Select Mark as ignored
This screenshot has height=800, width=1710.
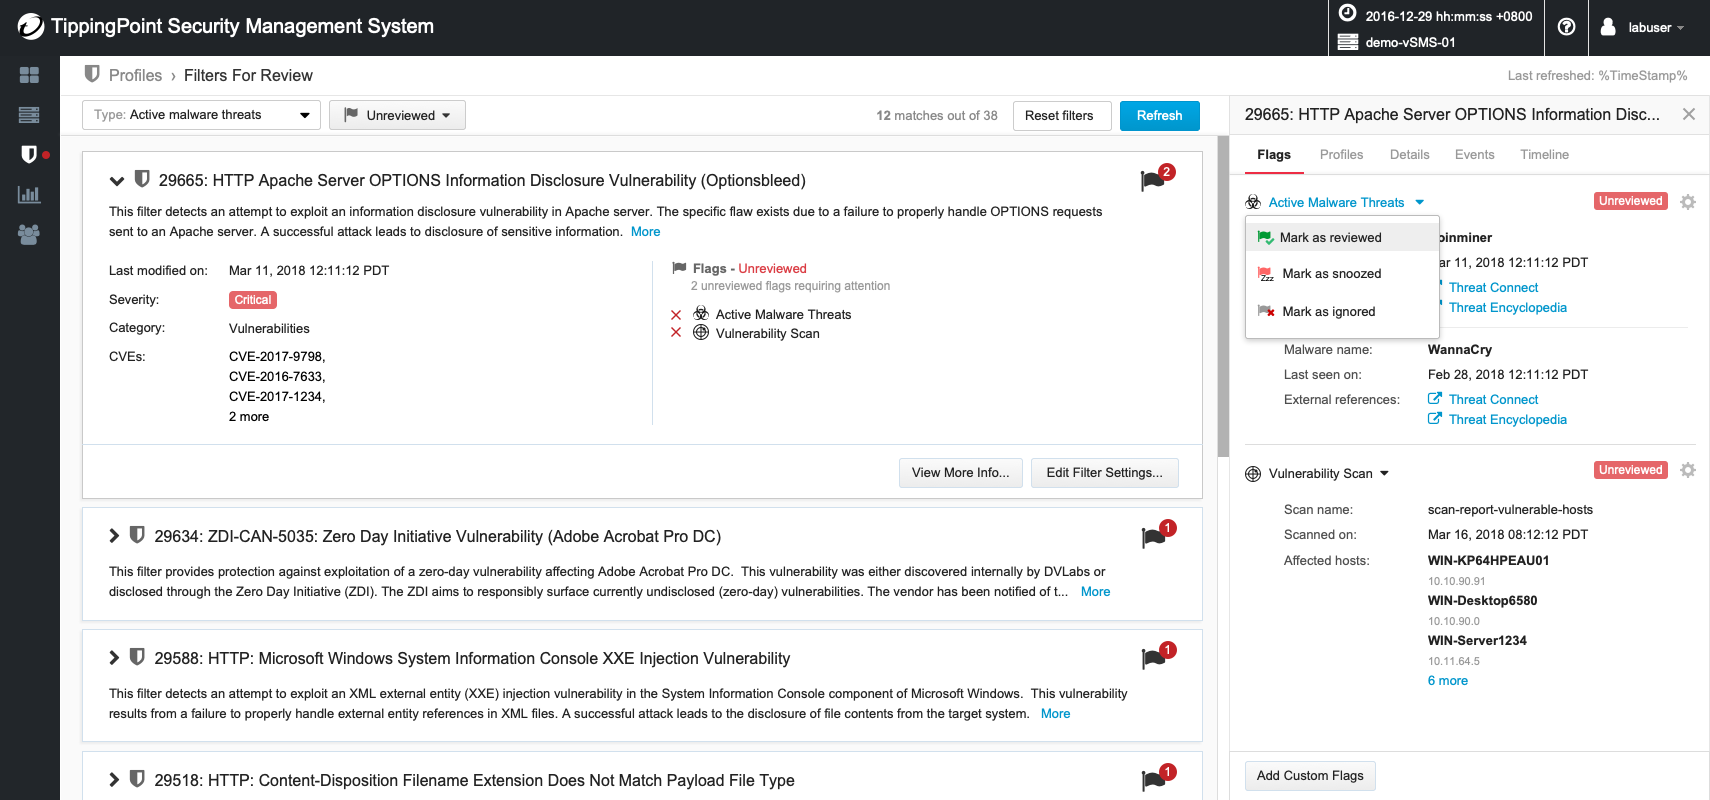pos(1342,312)
